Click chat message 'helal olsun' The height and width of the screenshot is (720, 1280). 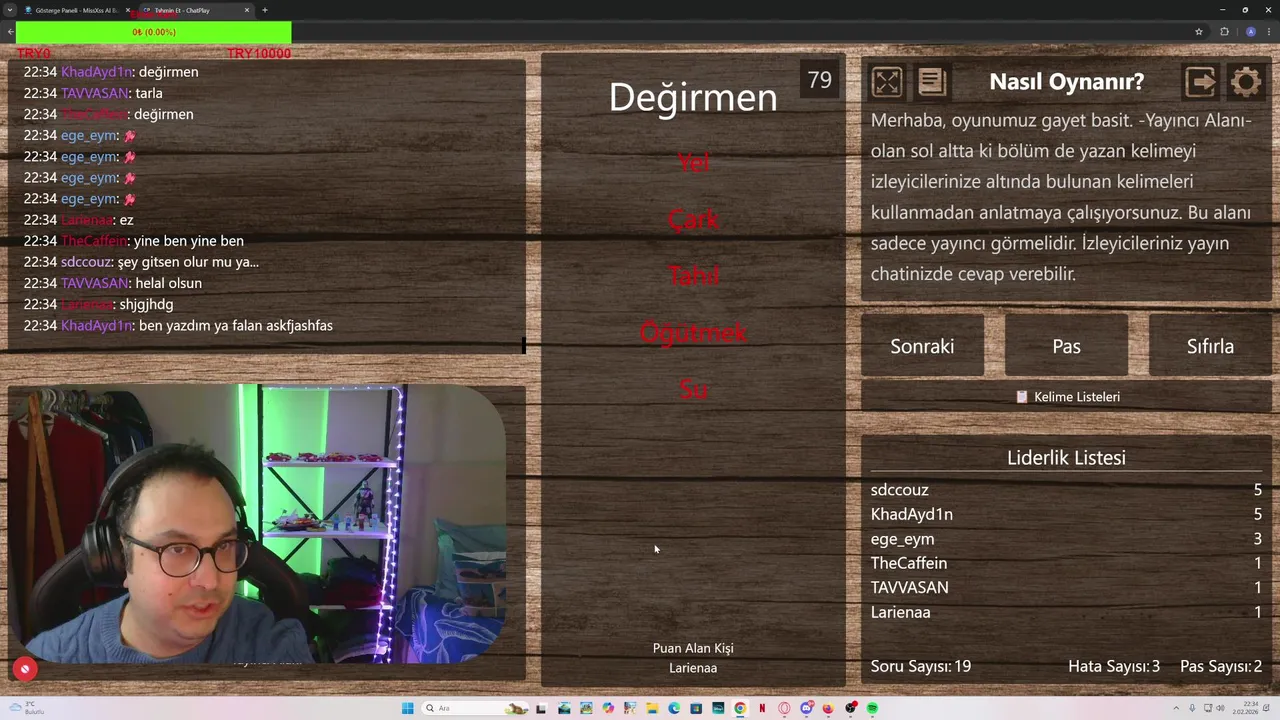pos(169,283)
